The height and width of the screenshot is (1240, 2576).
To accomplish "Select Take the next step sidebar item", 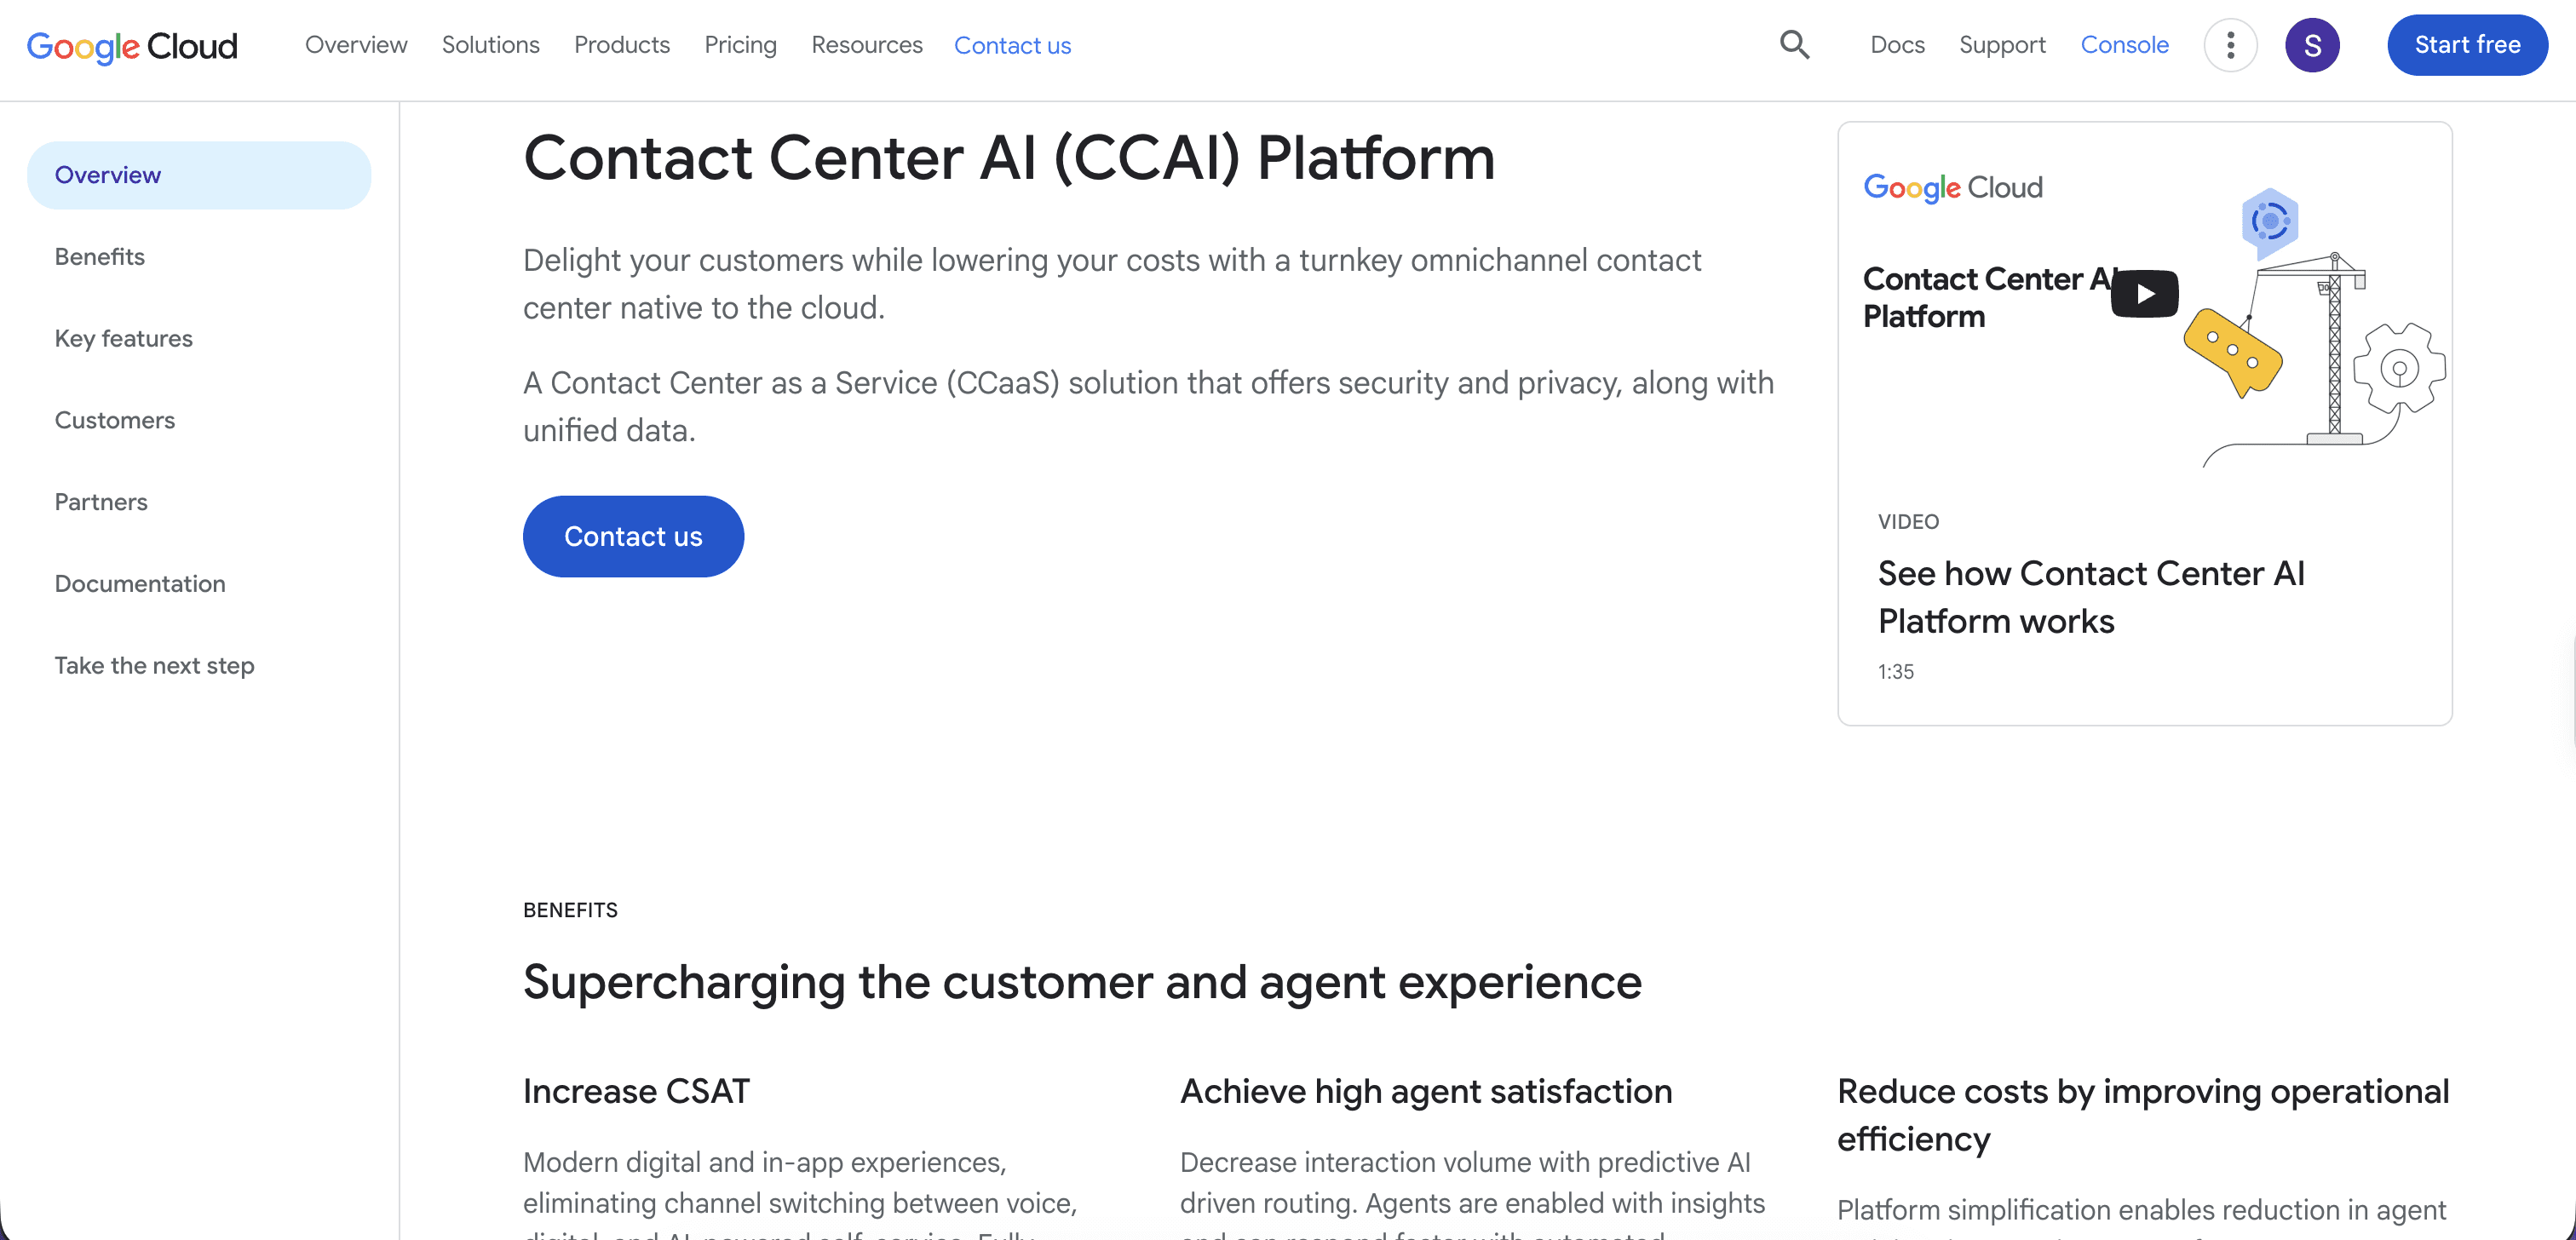I will [x=154, y=665].
